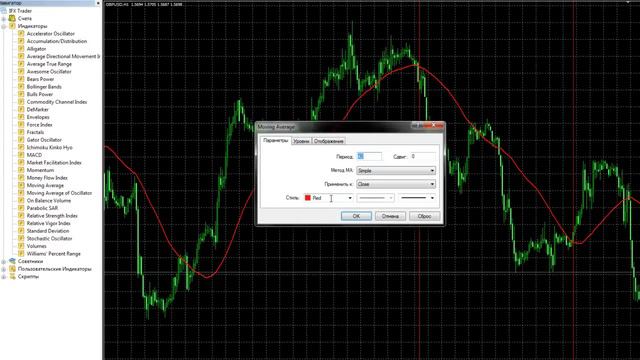640x360 pixels.
Task: Click the Gator Oscillator indicator icon
Action: (21, 140)
